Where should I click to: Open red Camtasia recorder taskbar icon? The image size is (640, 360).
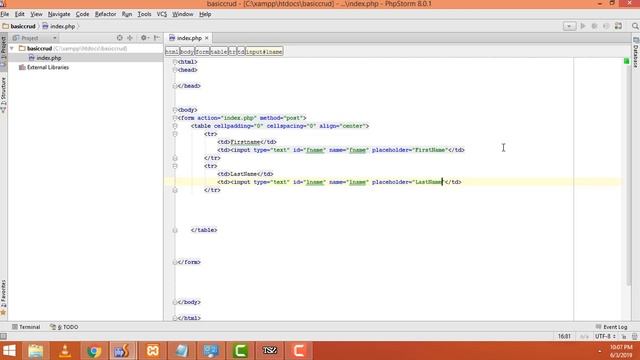tap(299, 351)
